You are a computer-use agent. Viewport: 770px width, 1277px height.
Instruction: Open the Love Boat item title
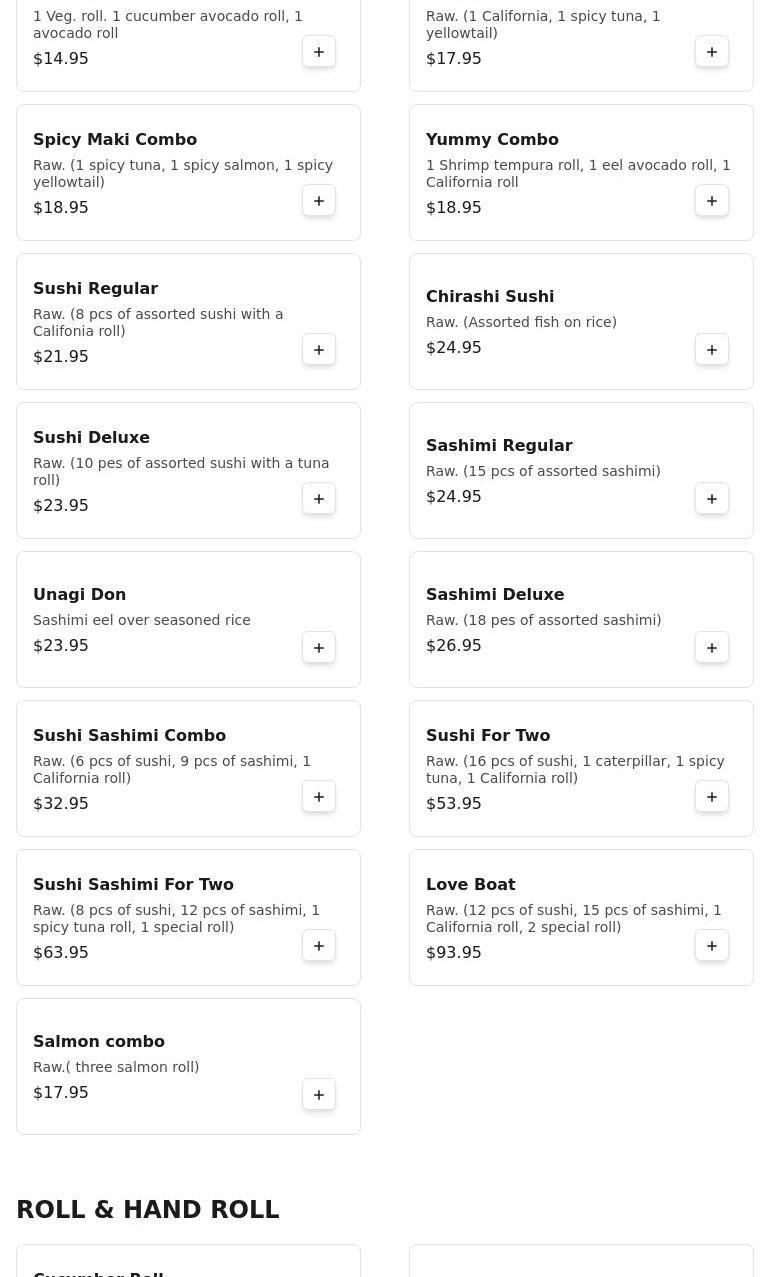point(470,884)
